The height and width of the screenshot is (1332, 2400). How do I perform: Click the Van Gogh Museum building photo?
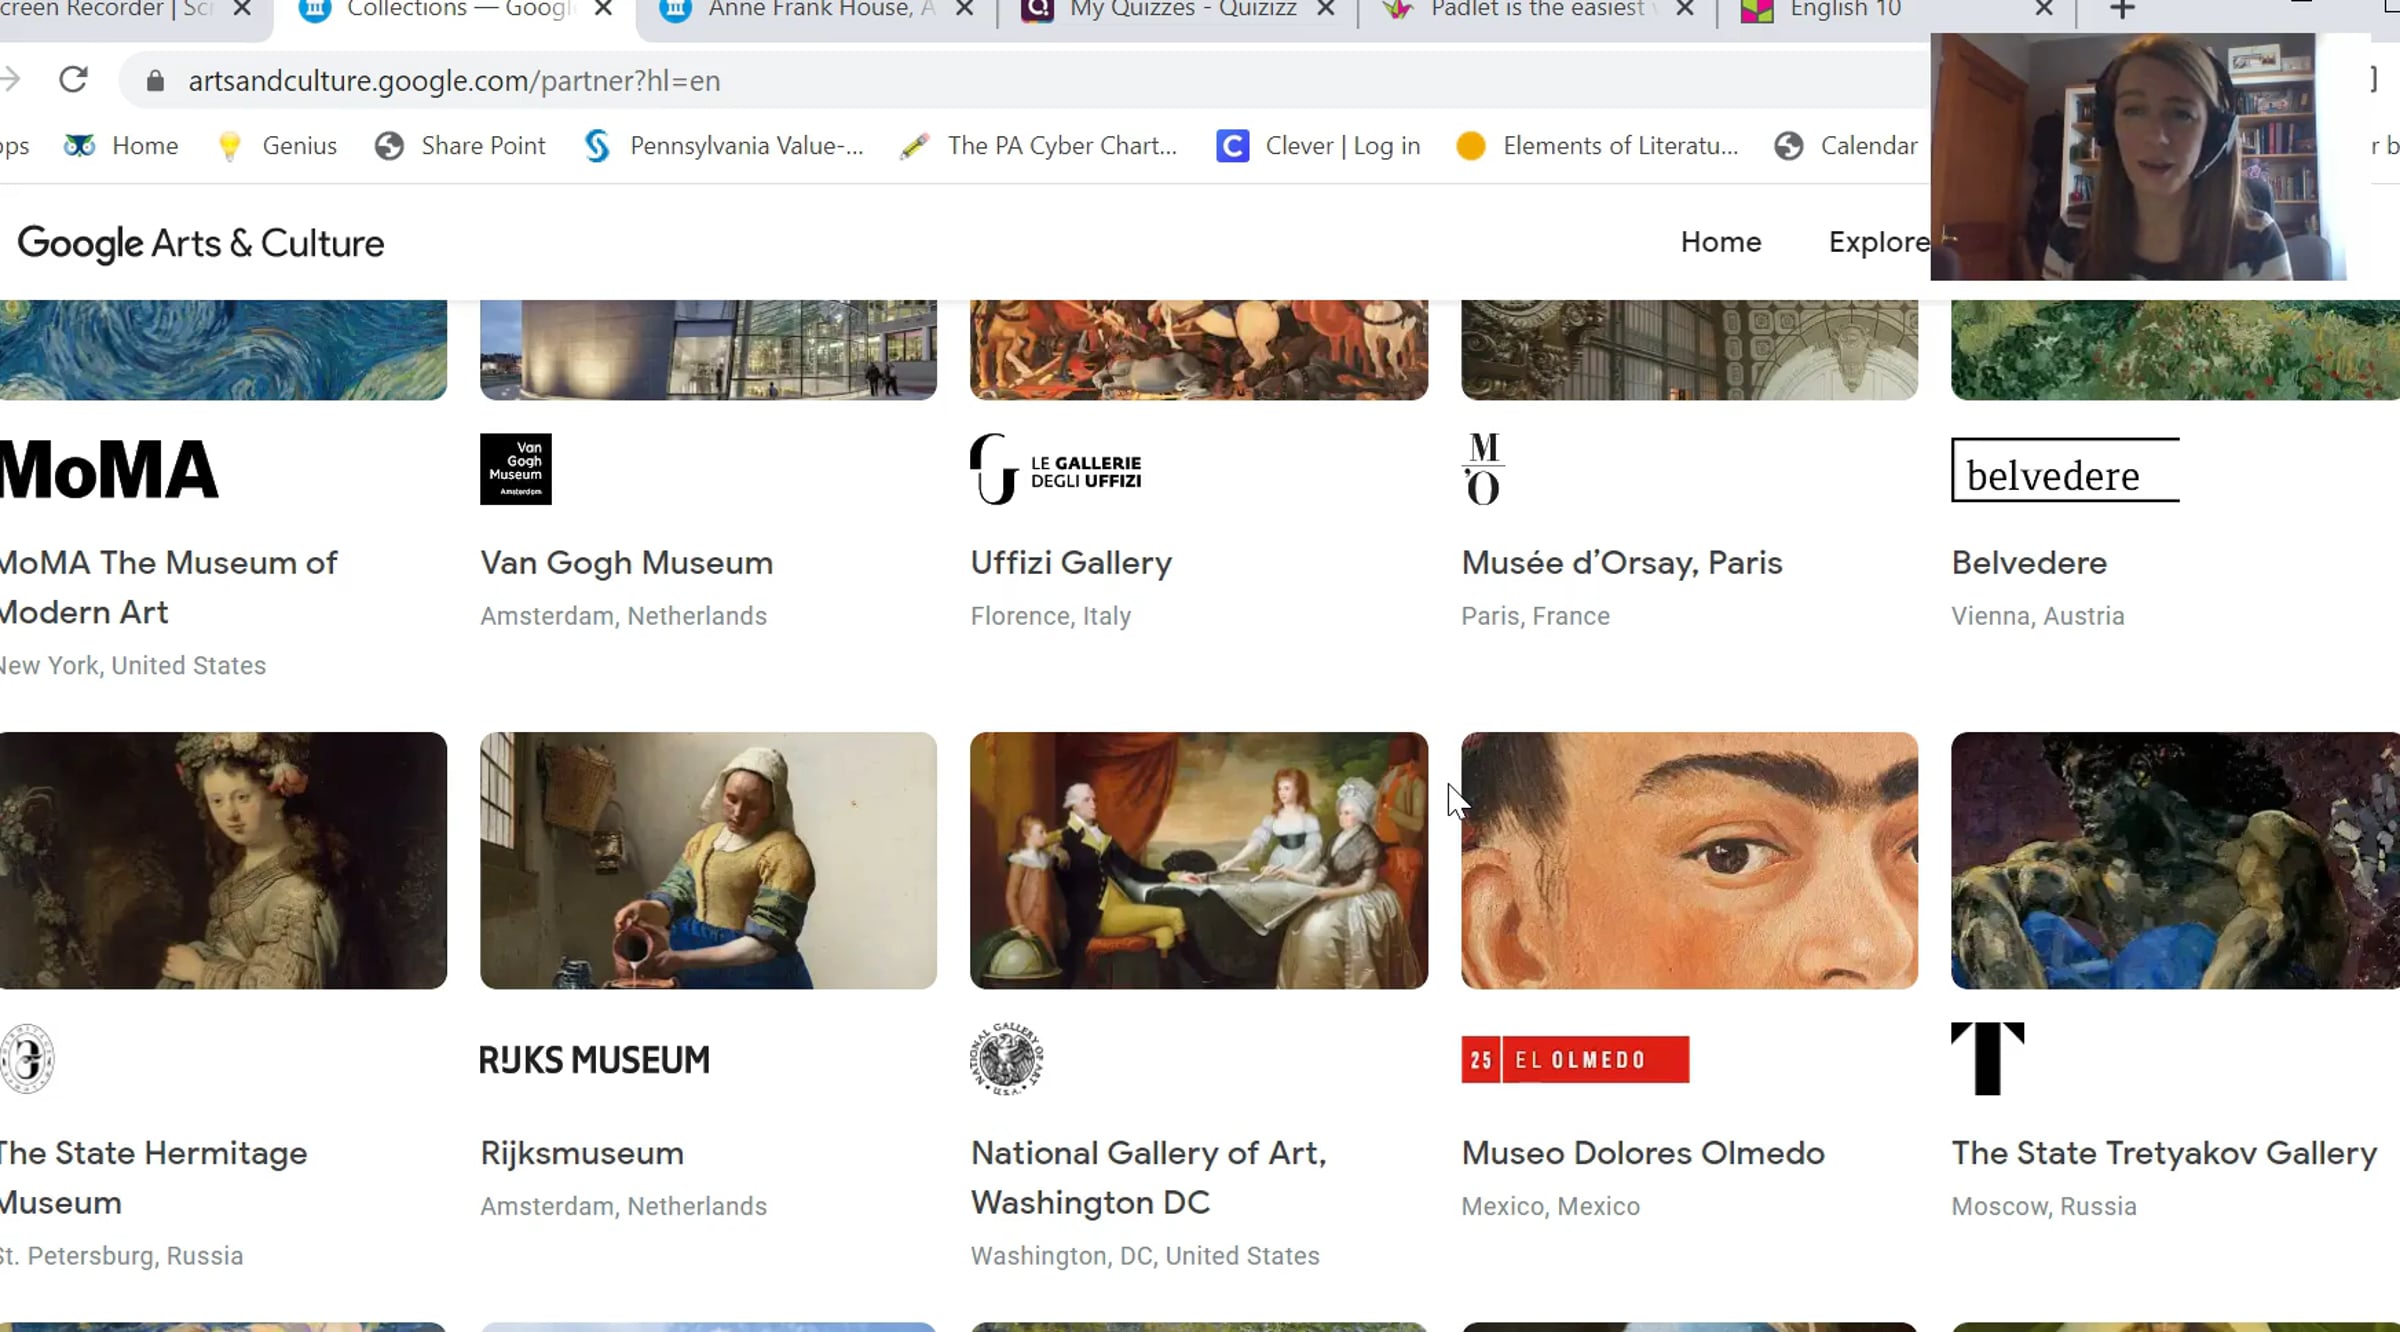[708, 350]
